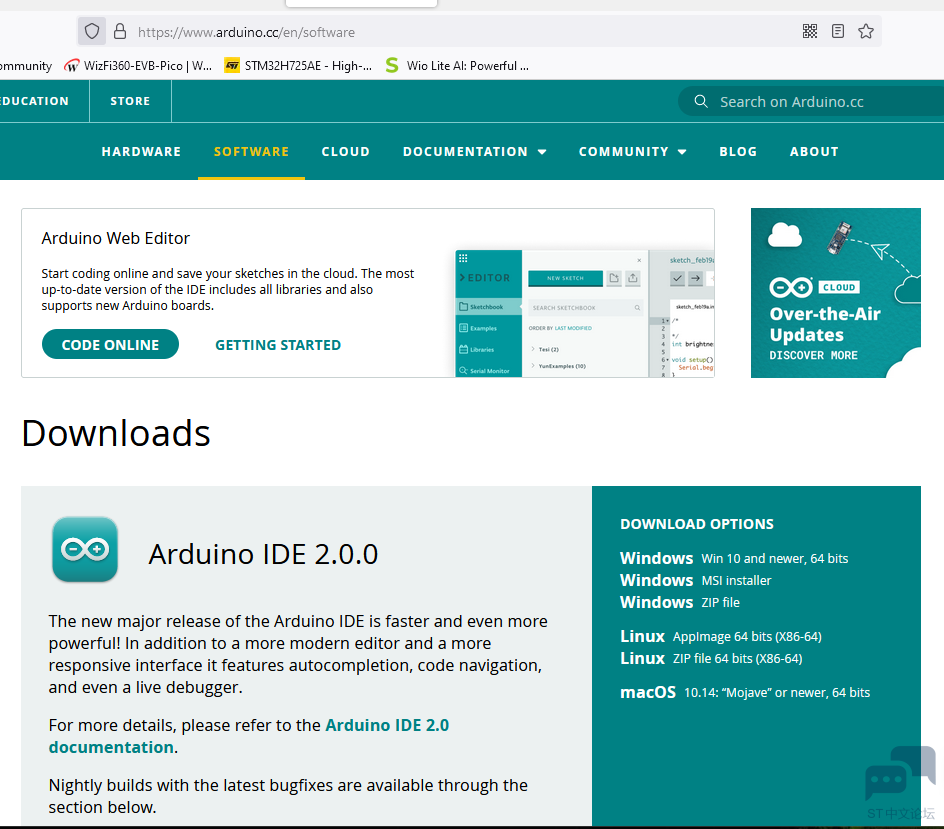Viewport: 944px width, 829px height.
Task: Open the chat bubble widget icon
Action: 900,774
